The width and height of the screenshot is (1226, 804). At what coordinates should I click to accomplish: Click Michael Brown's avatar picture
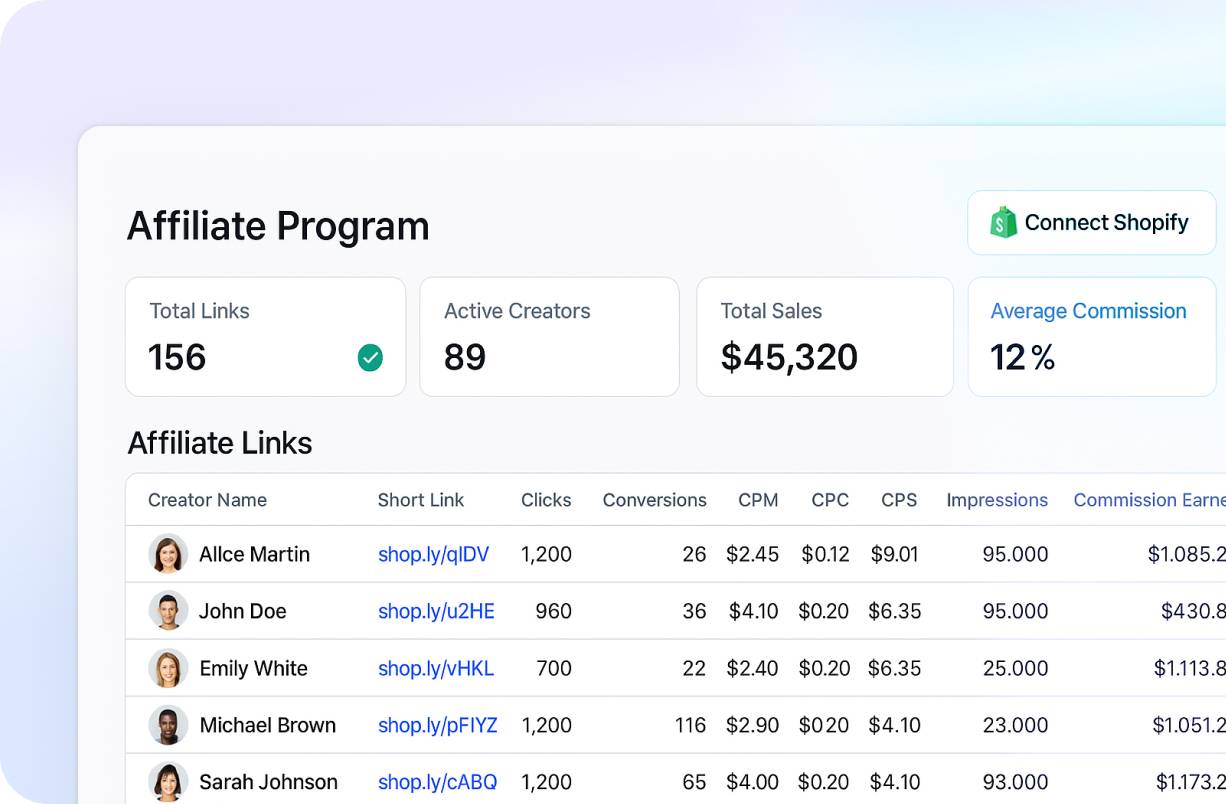[168, 725]
